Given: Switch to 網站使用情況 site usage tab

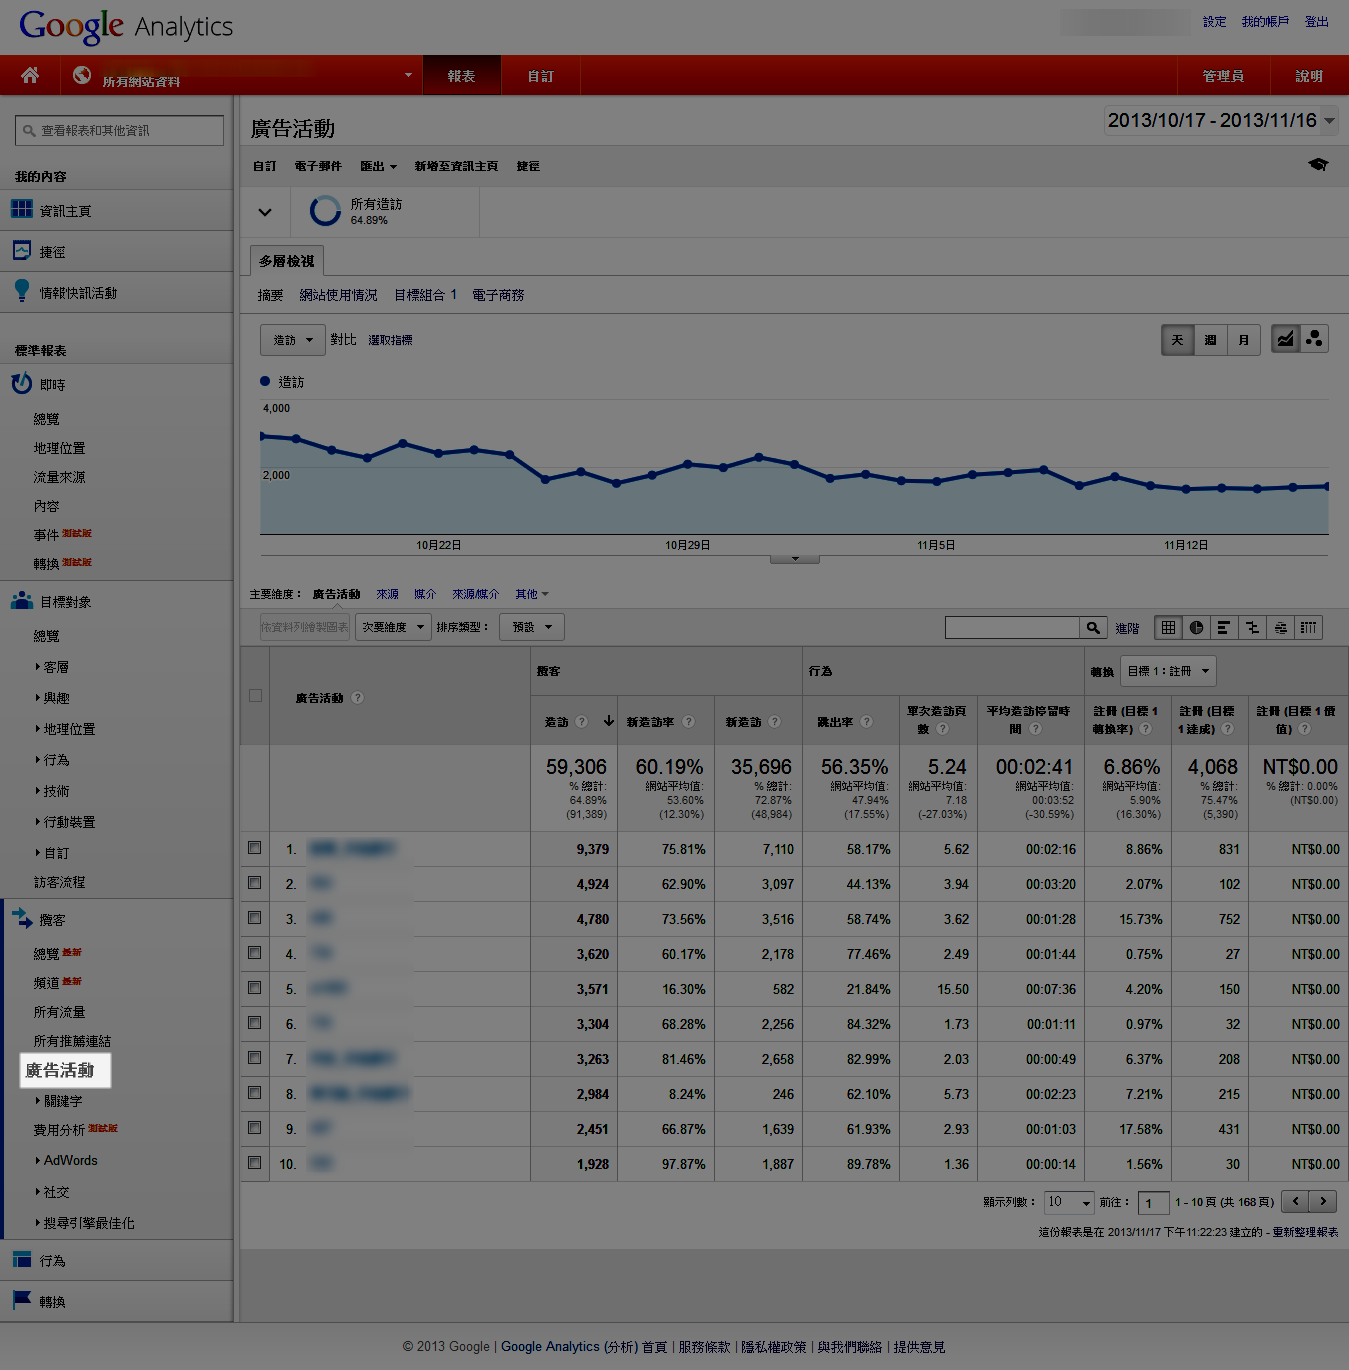Looking at the screenshot, I should 339,295.
